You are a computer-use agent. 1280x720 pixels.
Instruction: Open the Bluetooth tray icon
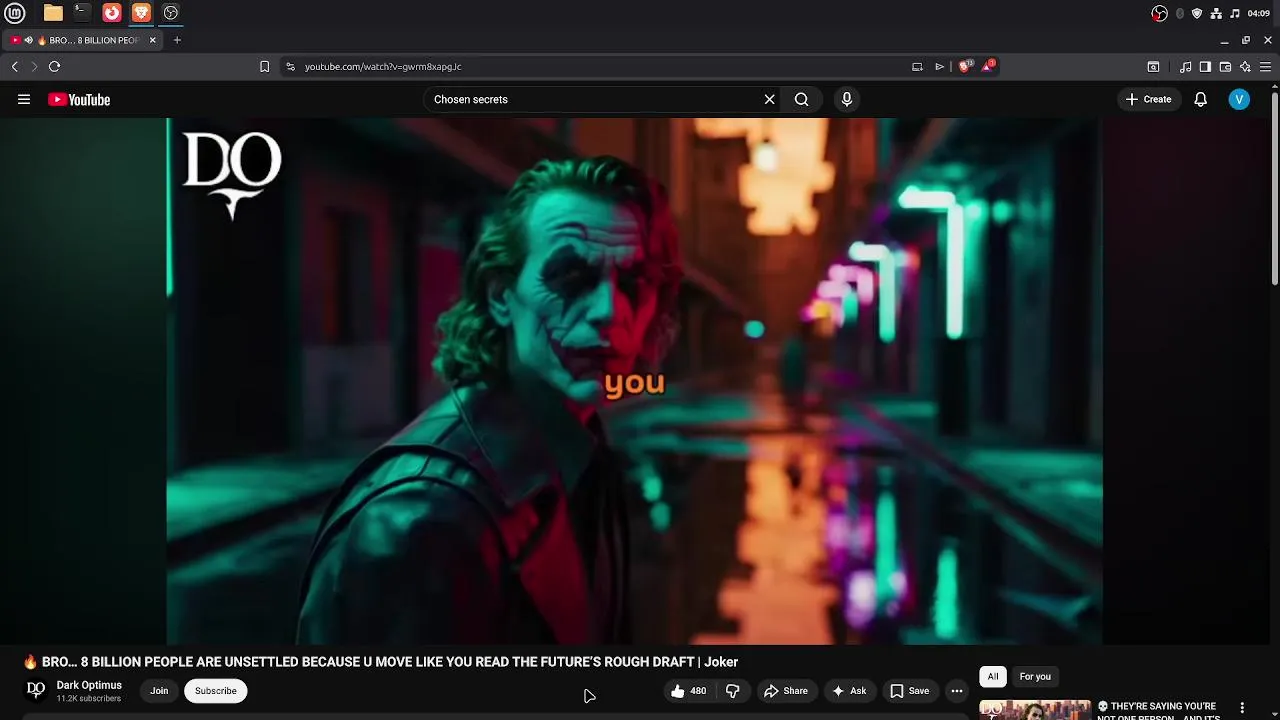[1179, 13]
